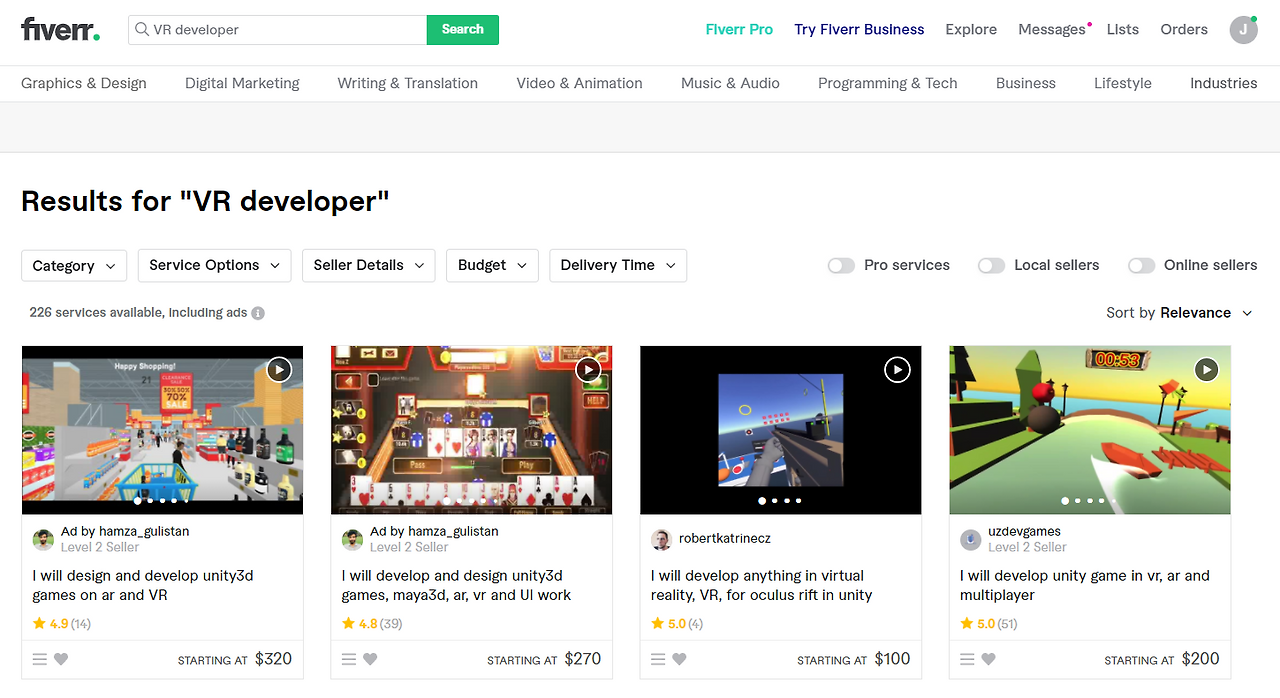This screenshot has height=698, width=1280.
Task: Open your profile avatar menu
Action: tap(1243, 30)
